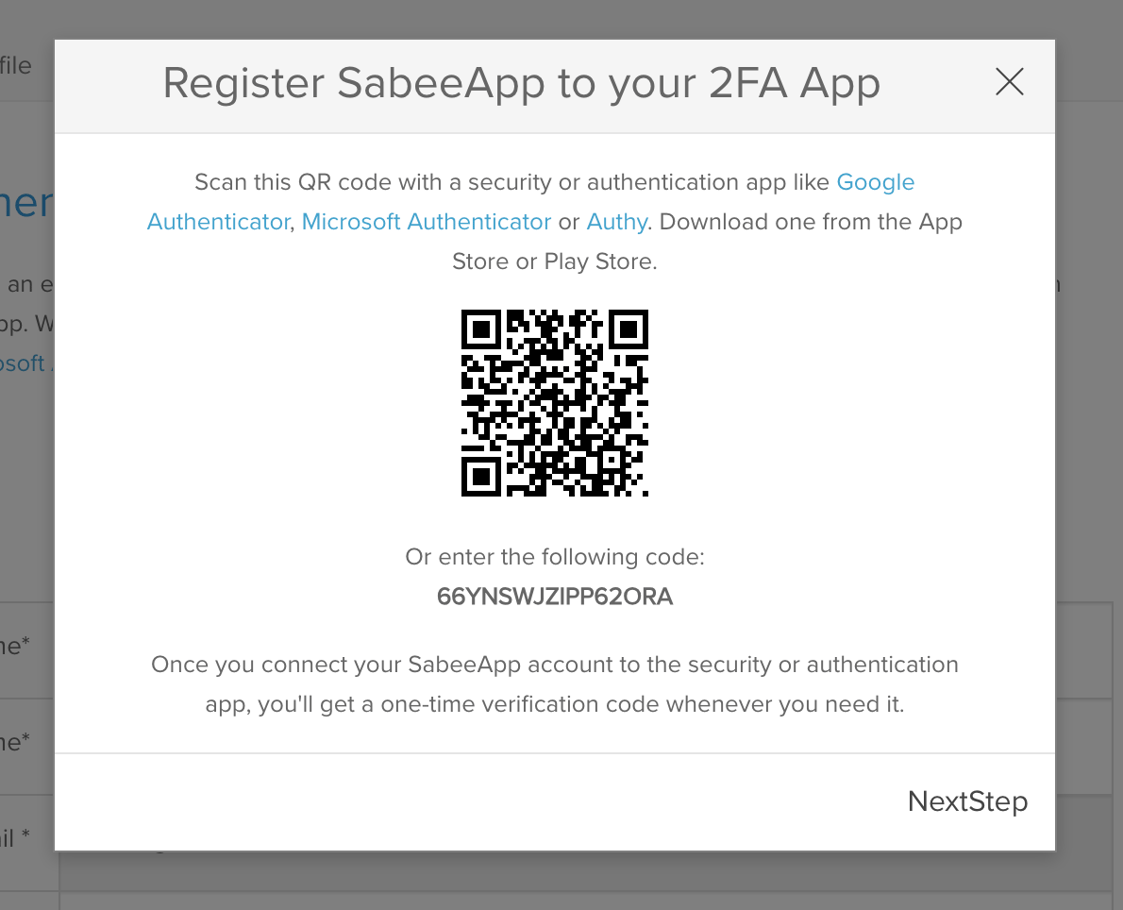This screenshot has height=910, width=1123.
Task: Click the dialog title text
Action: click(521, 83)
